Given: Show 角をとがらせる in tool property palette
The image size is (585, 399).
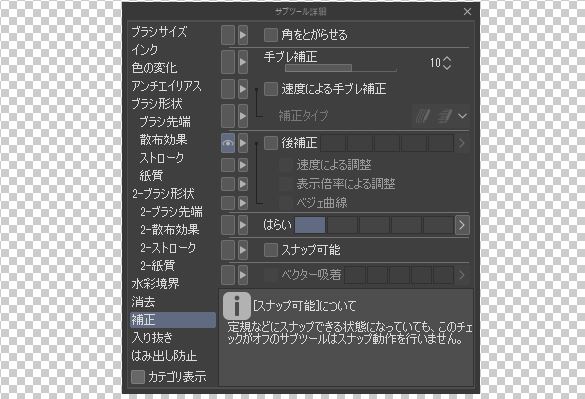Looking at the screenshot, I should 228,35.
